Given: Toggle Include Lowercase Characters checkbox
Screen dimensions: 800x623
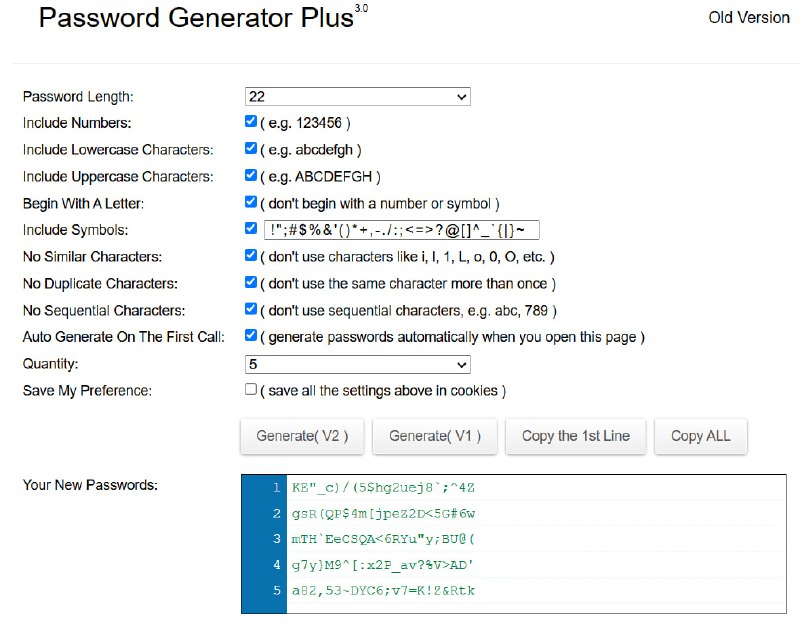Looking at the screenshot, I should (251, 149).
